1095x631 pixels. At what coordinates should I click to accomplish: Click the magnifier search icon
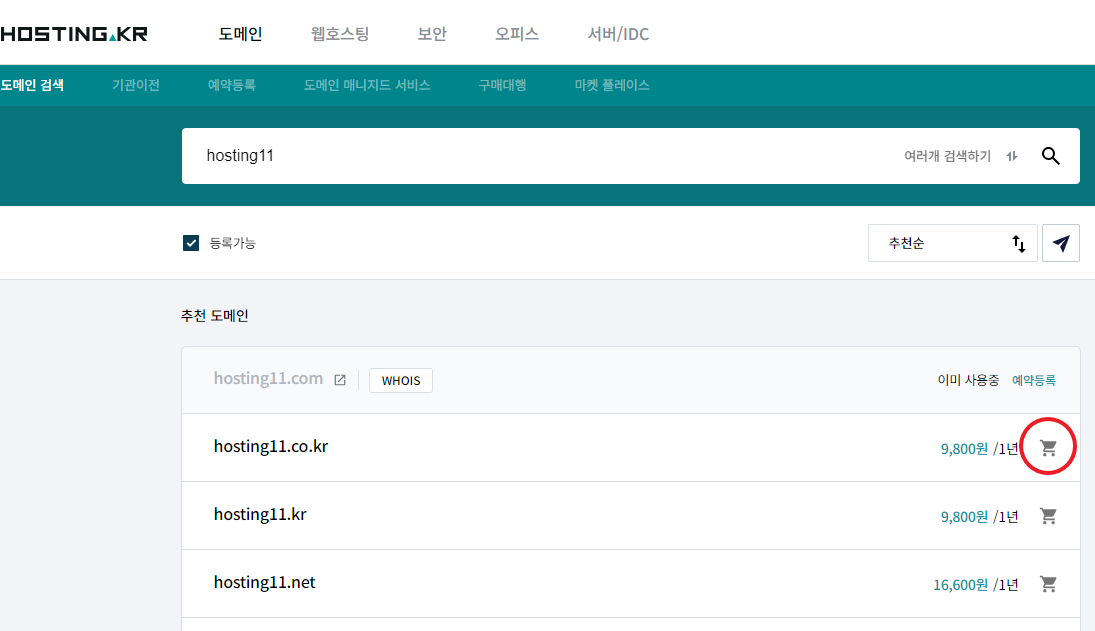pos(1050,156)
